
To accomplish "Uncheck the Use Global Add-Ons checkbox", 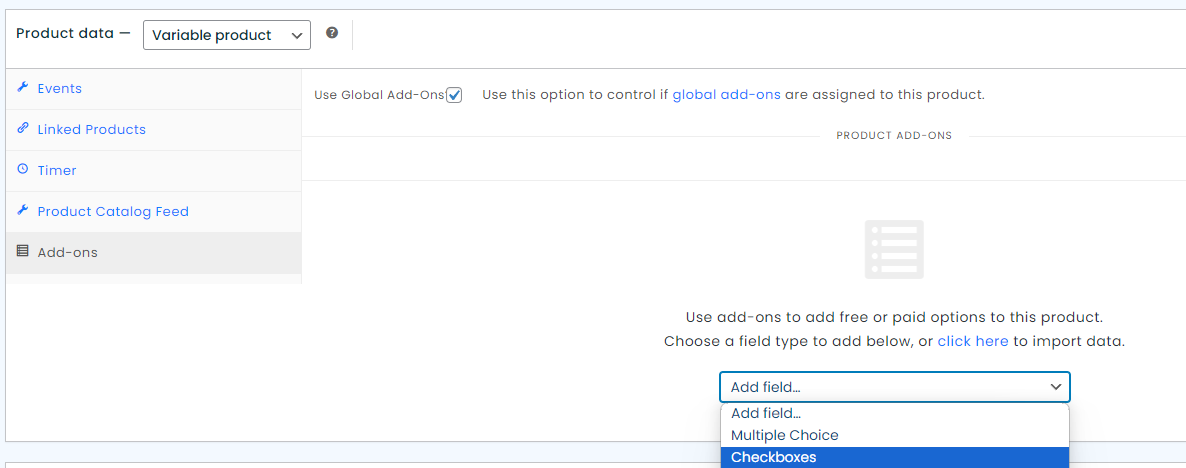I will coord(454,95).
